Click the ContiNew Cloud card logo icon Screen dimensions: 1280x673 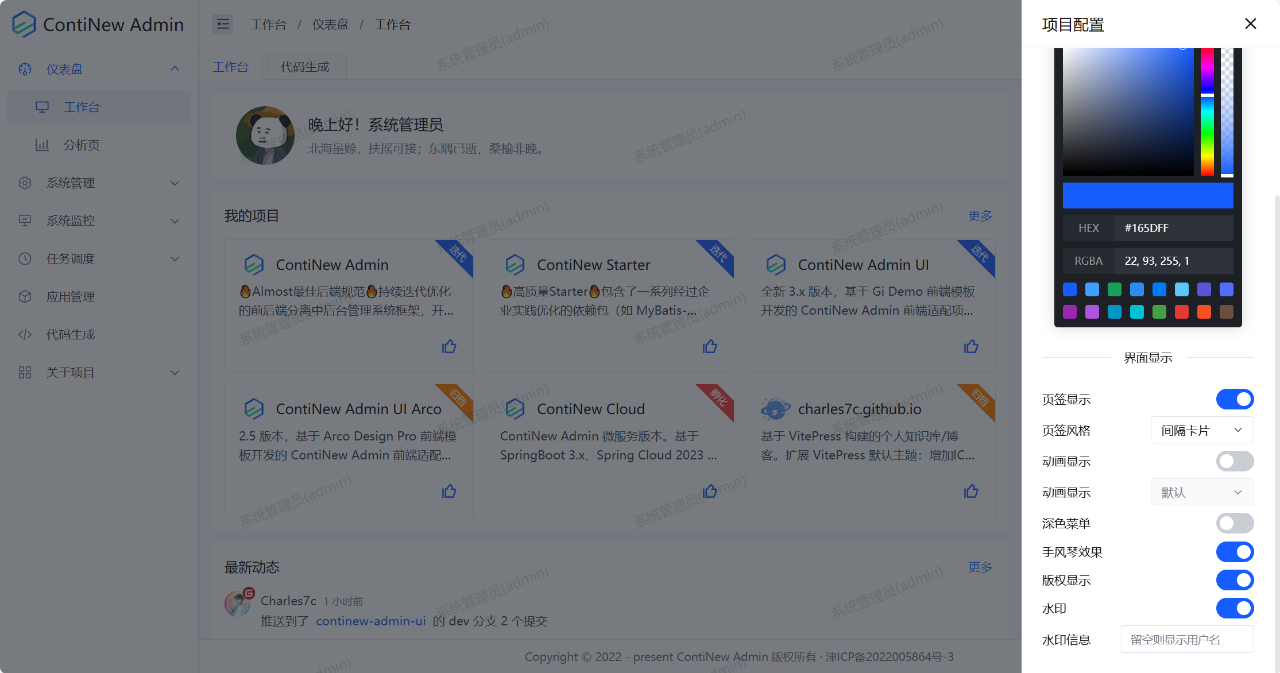(x=515, y=409)
